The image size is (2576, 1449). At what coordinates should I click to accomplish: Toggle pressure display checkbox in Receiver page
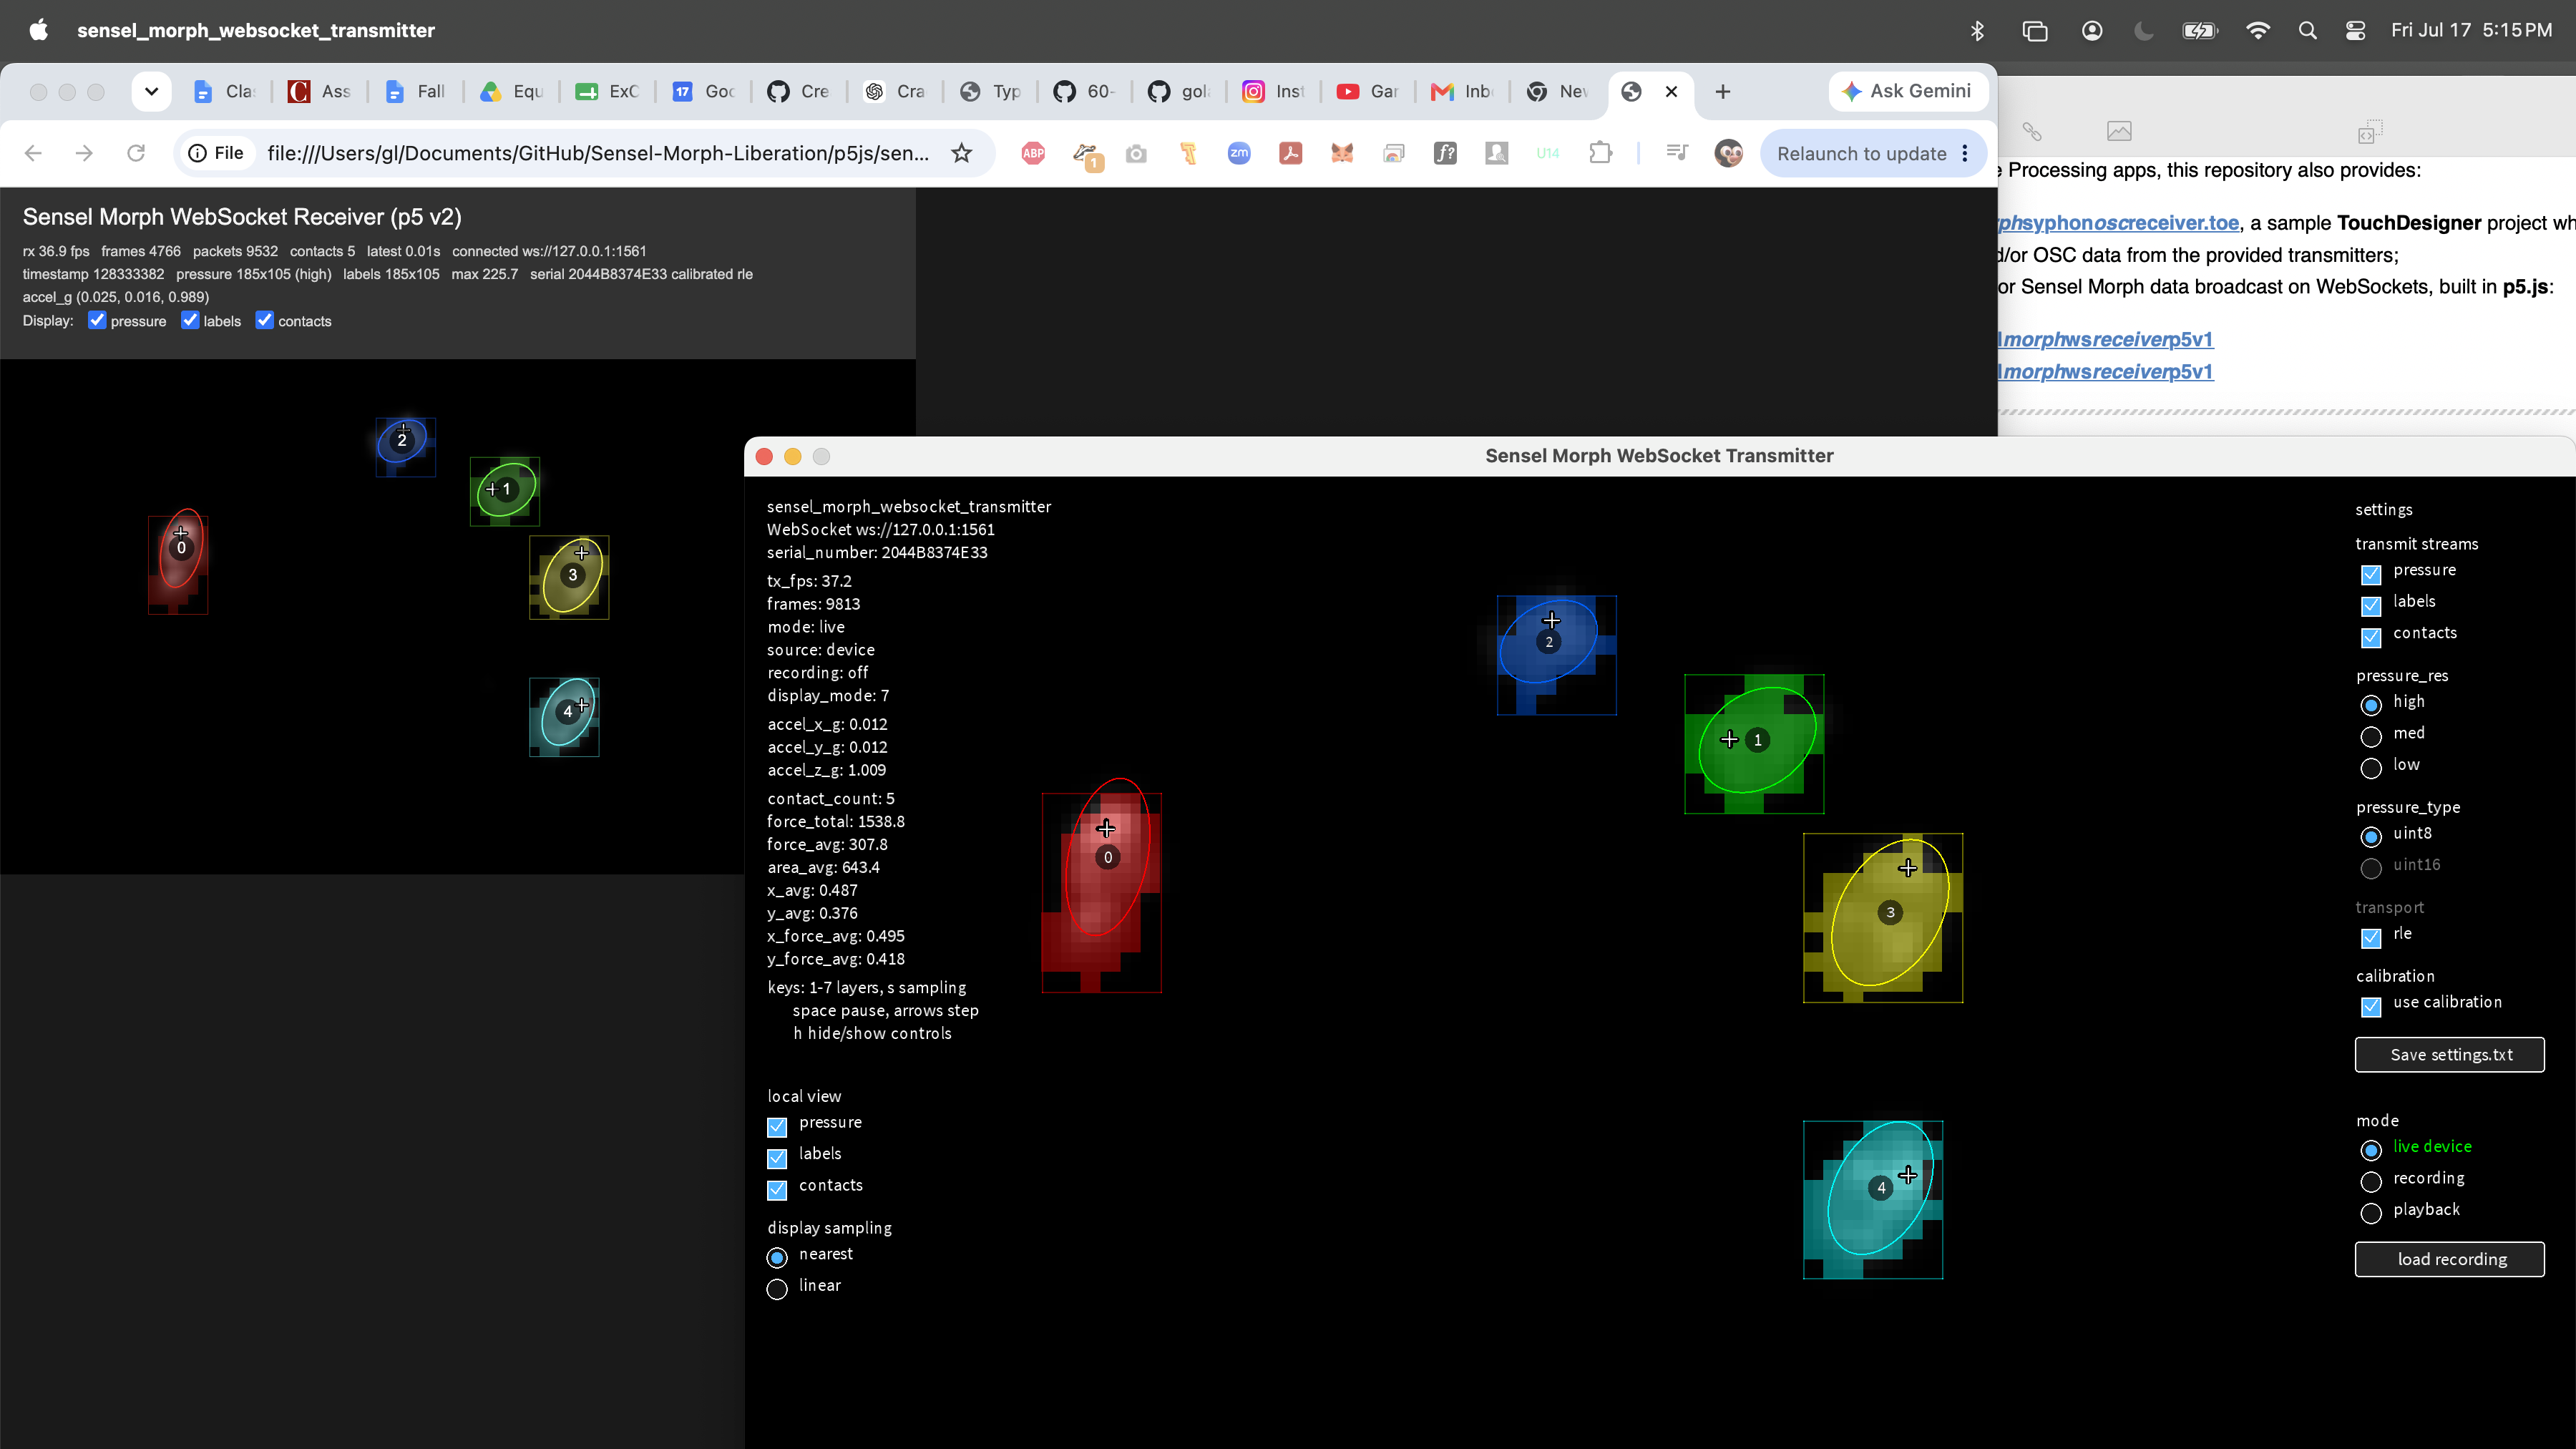click(96, 320)
